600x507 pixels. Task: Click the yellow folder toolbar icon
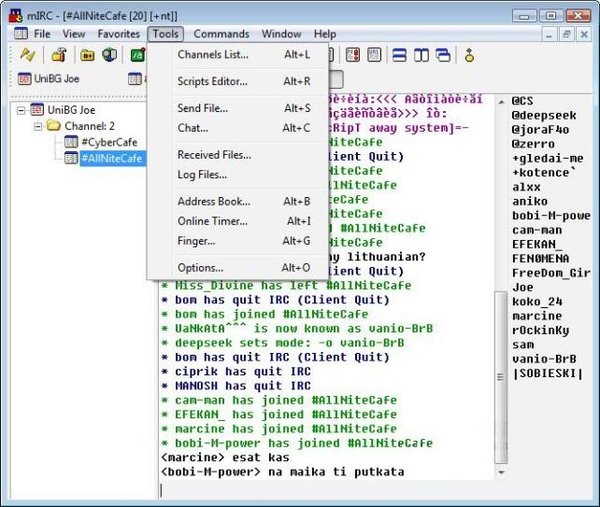(x=87, y=55)
